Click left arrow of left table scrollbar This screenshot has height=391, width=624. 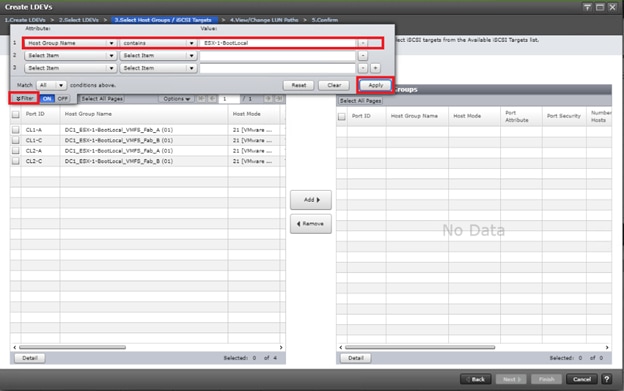coord(15,347)
